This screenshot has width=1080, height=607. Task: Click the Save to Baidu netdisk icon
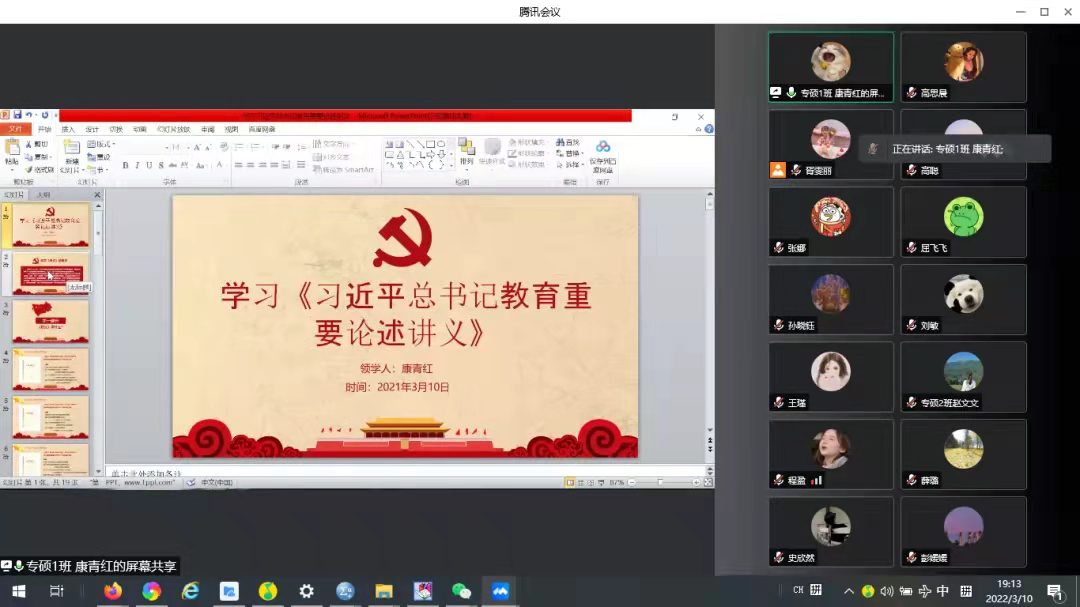point(603,152)
